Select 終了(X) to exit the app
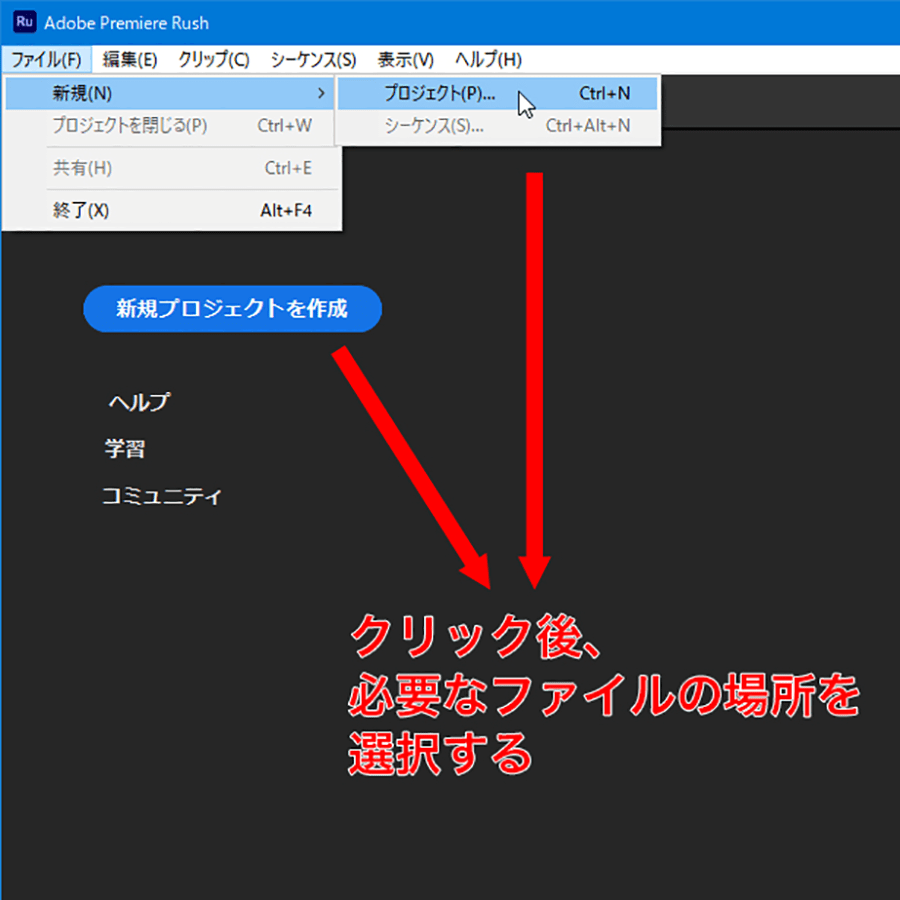Screen dimensions: 900x900 point(170,211)
